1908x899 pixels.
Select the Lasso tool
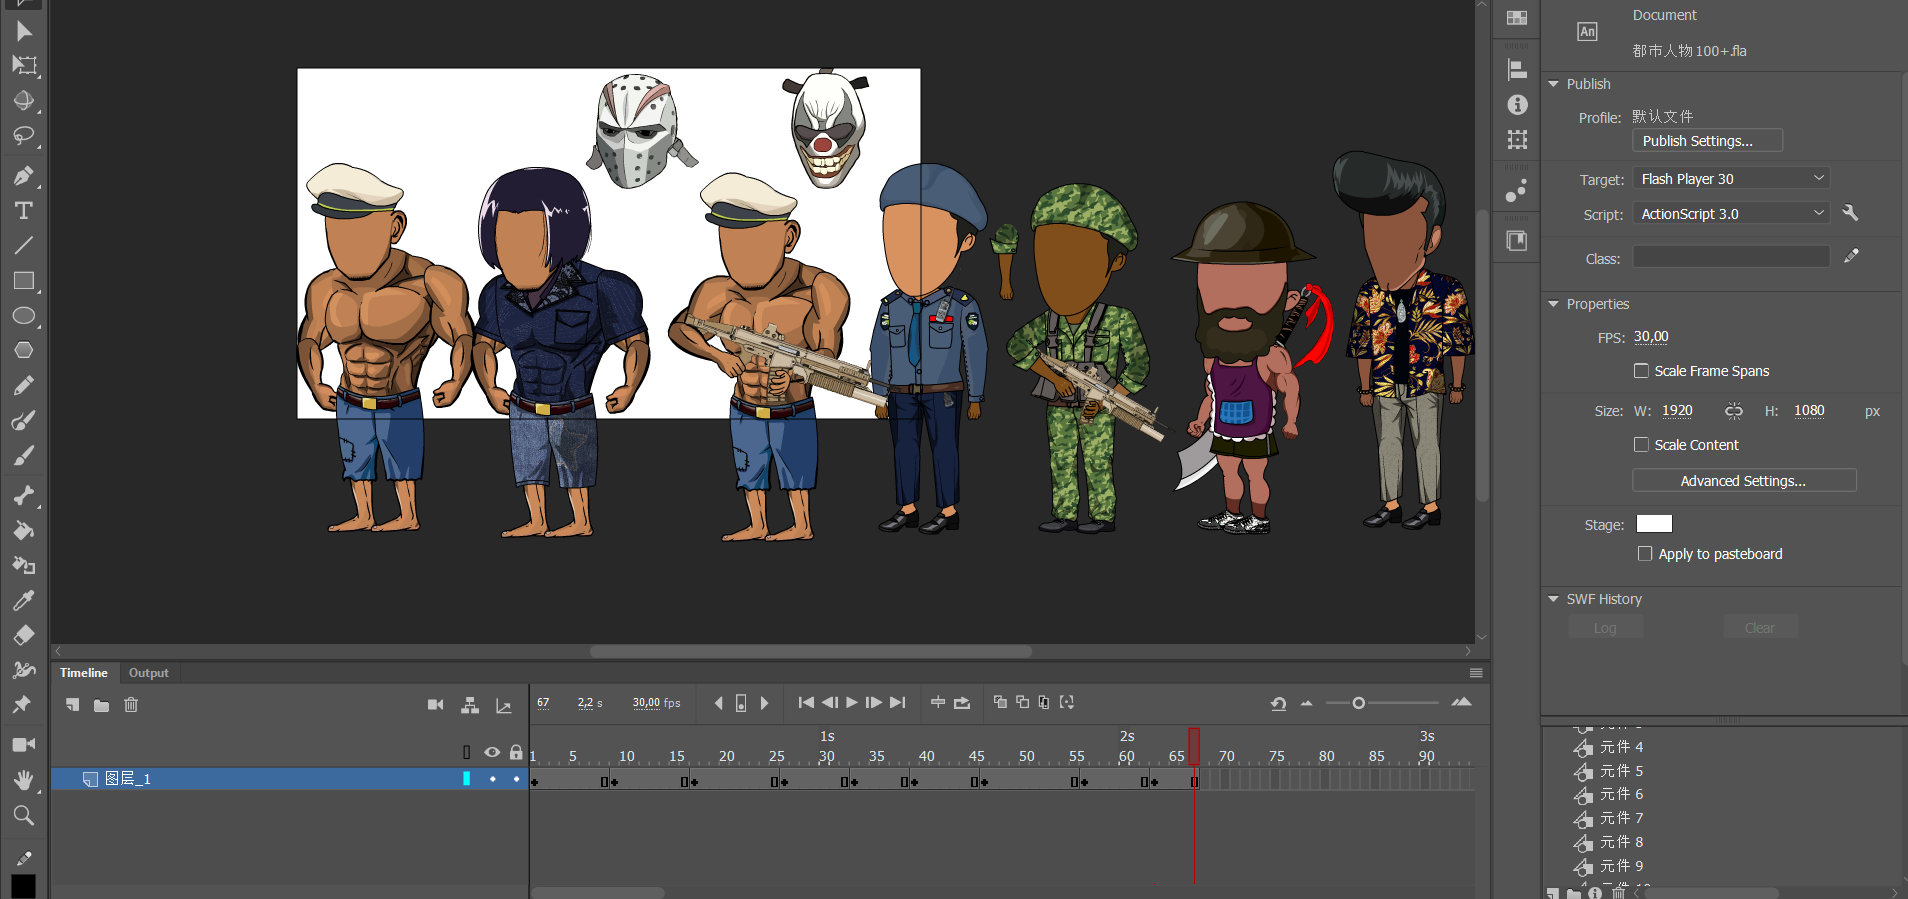[24, 136]
